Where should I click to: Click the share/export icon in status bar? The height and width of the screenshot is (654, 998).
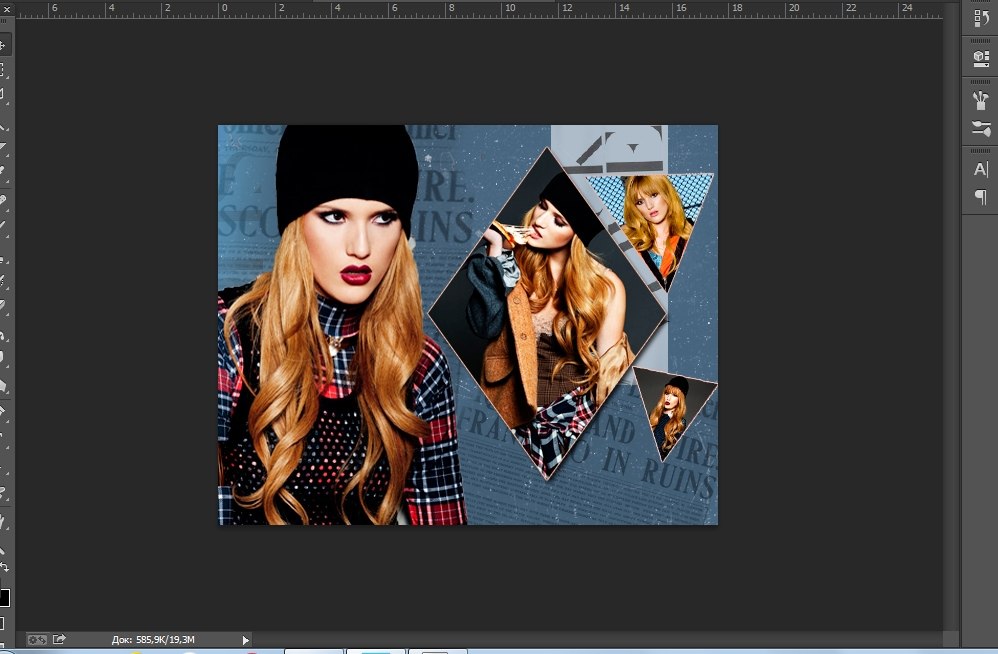(59, 639)
